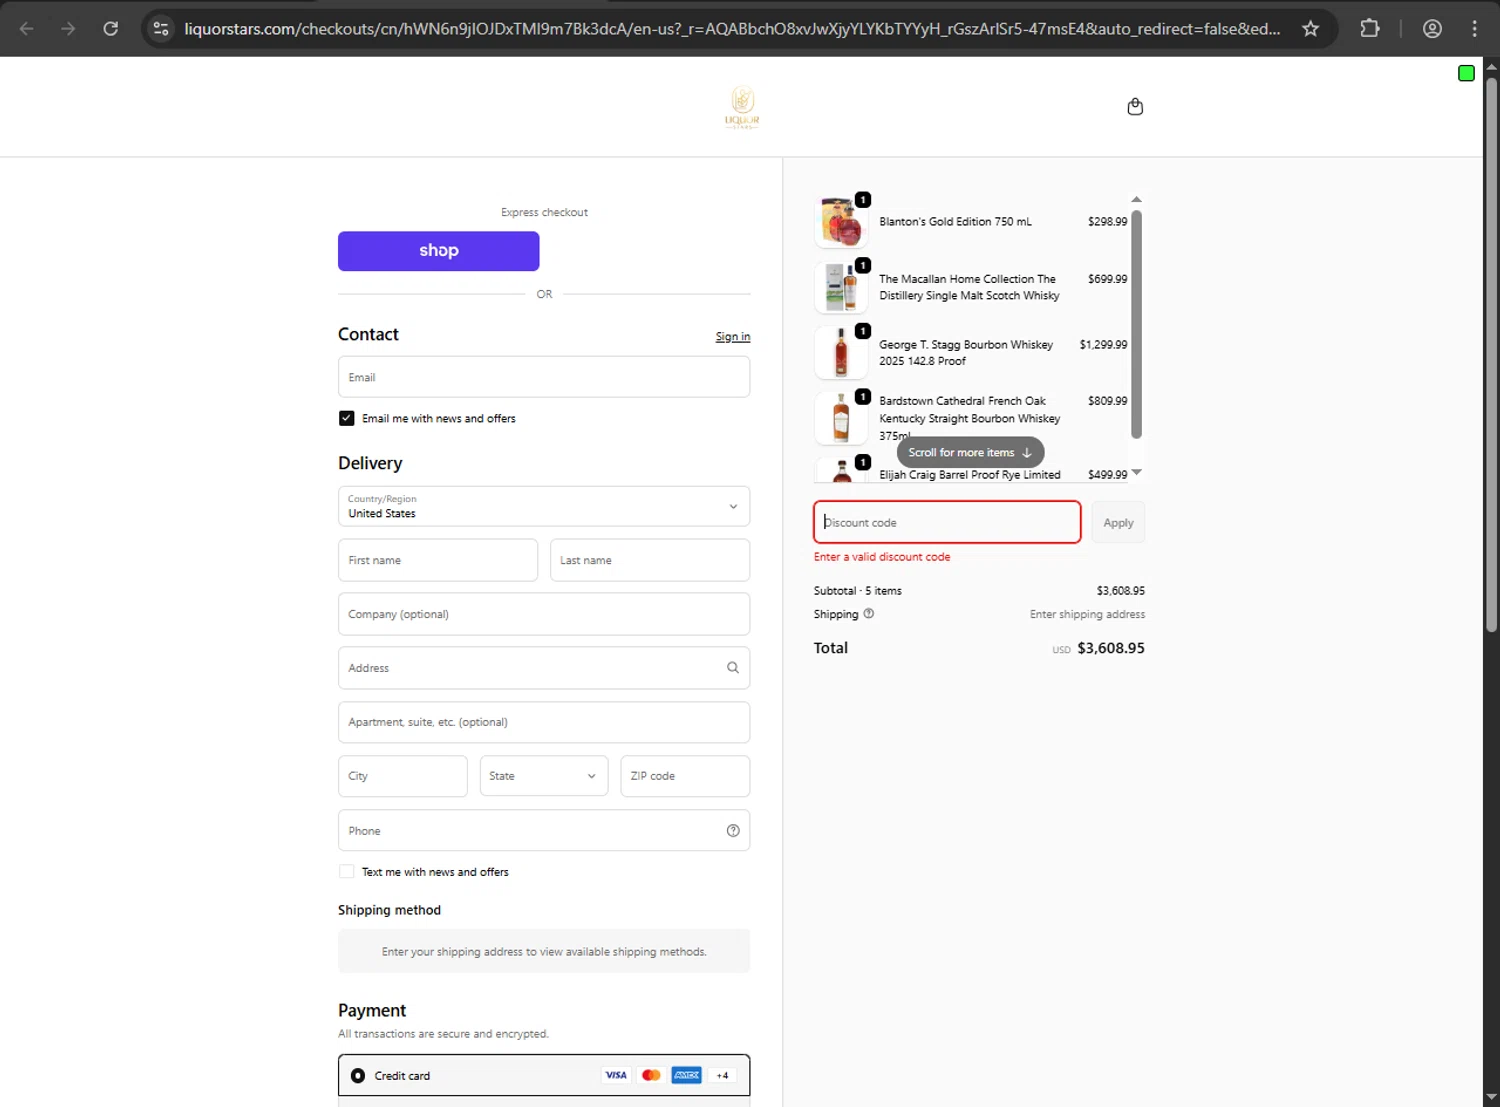Focus the First name field
Screen dimensions: 1500x1107
[x=438, y=560]
